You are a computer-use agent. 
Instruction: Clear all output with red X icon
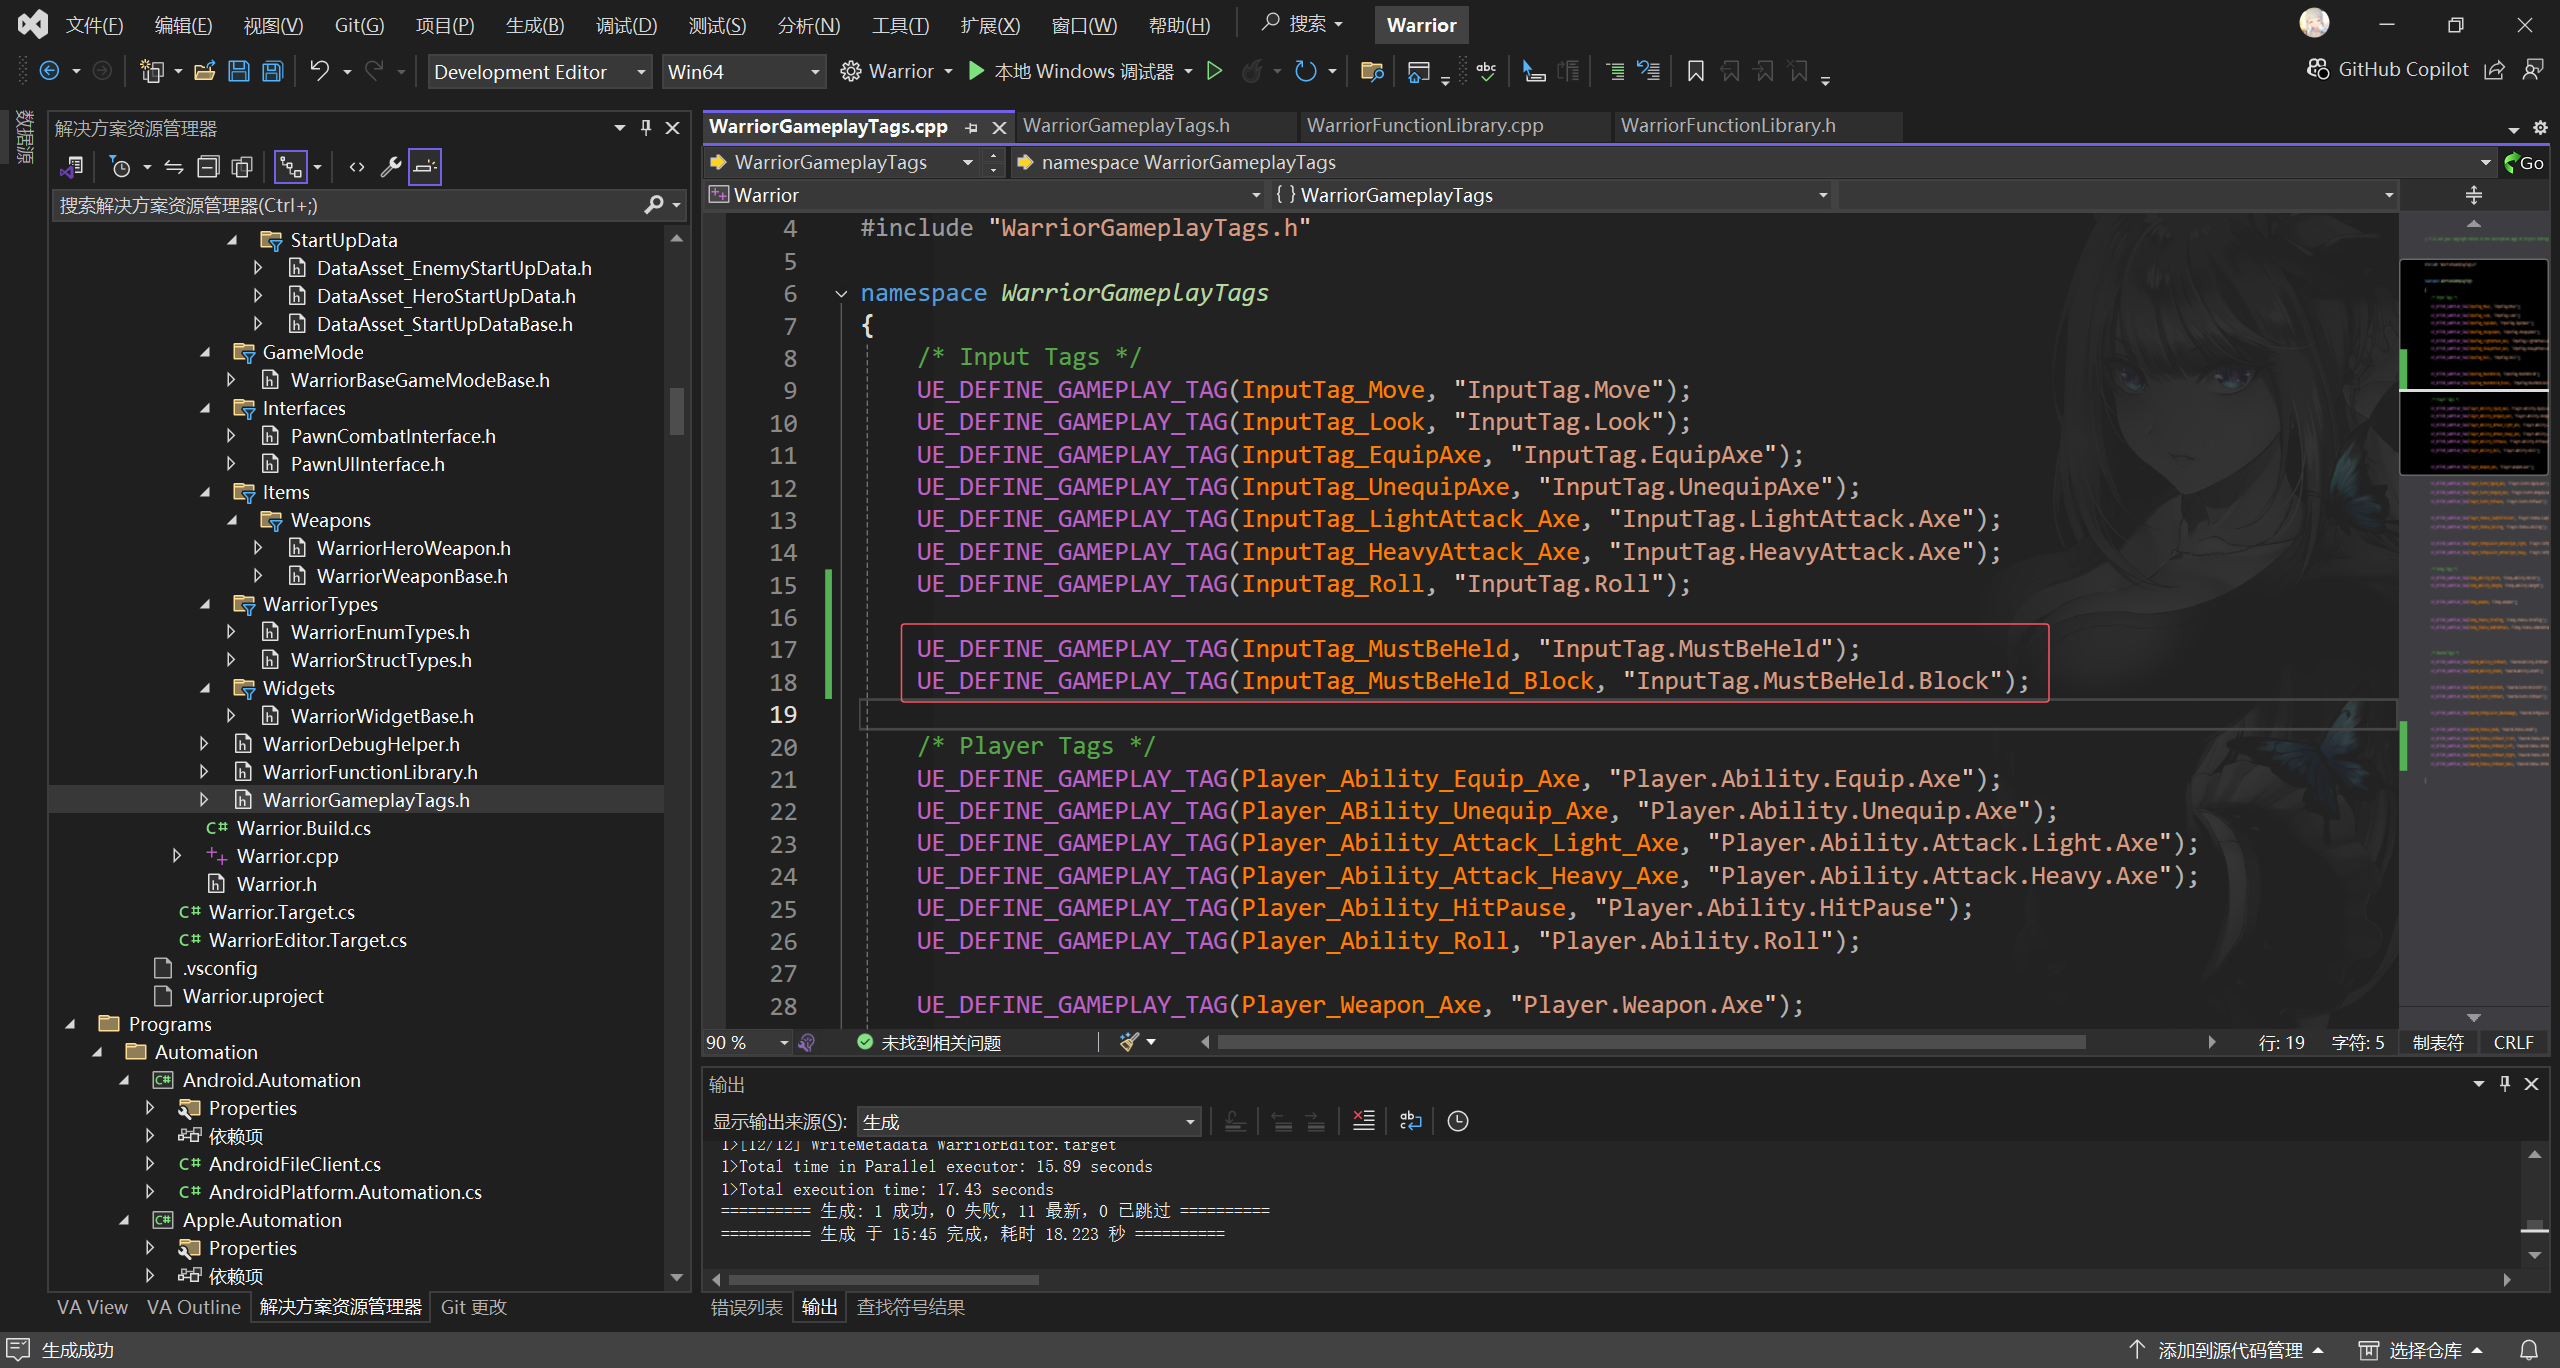click(1363, 1121)
